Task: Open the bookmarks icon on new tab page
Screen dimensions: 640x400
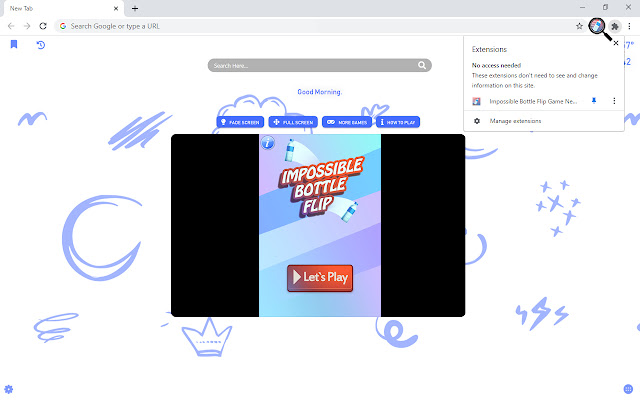Action: point(14,44)
